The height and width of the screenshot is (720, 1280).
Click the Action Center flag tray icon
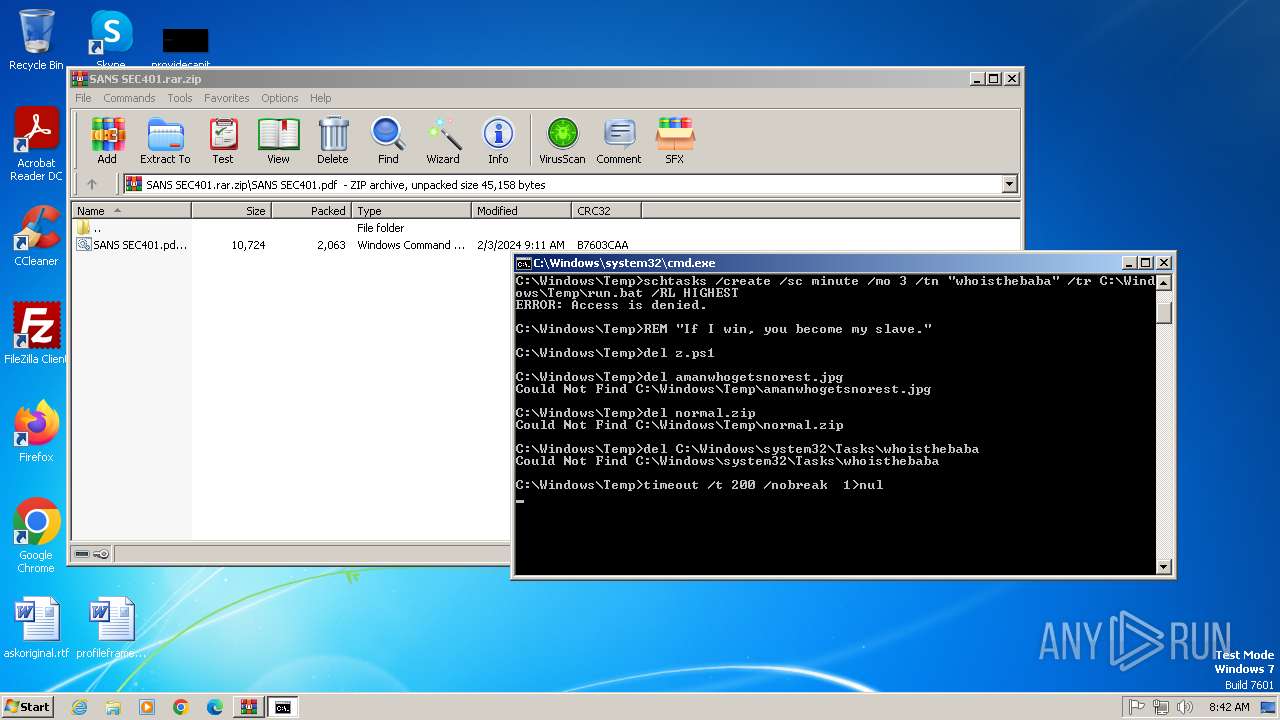click(x=1137, y=707)
